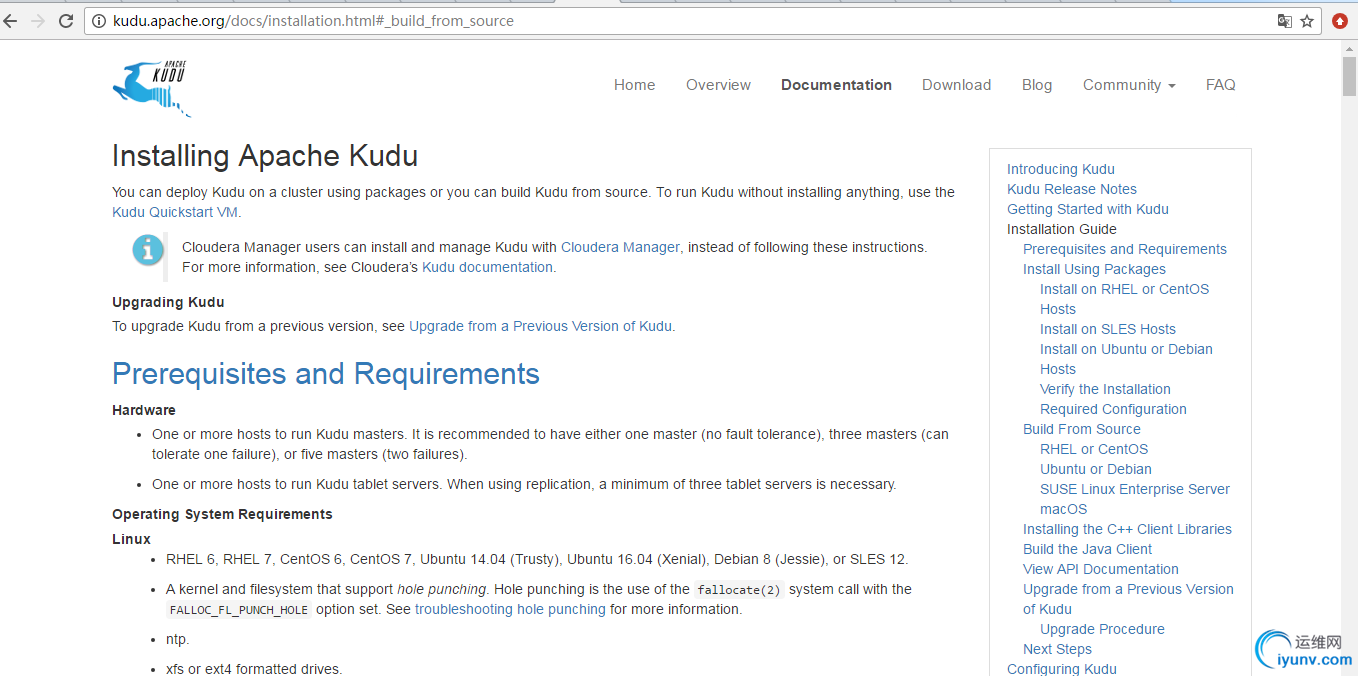Open the Overview nav item
The height and width of the screenshot is (676, 1358).
pyautogui.click(x=718, y=85)
